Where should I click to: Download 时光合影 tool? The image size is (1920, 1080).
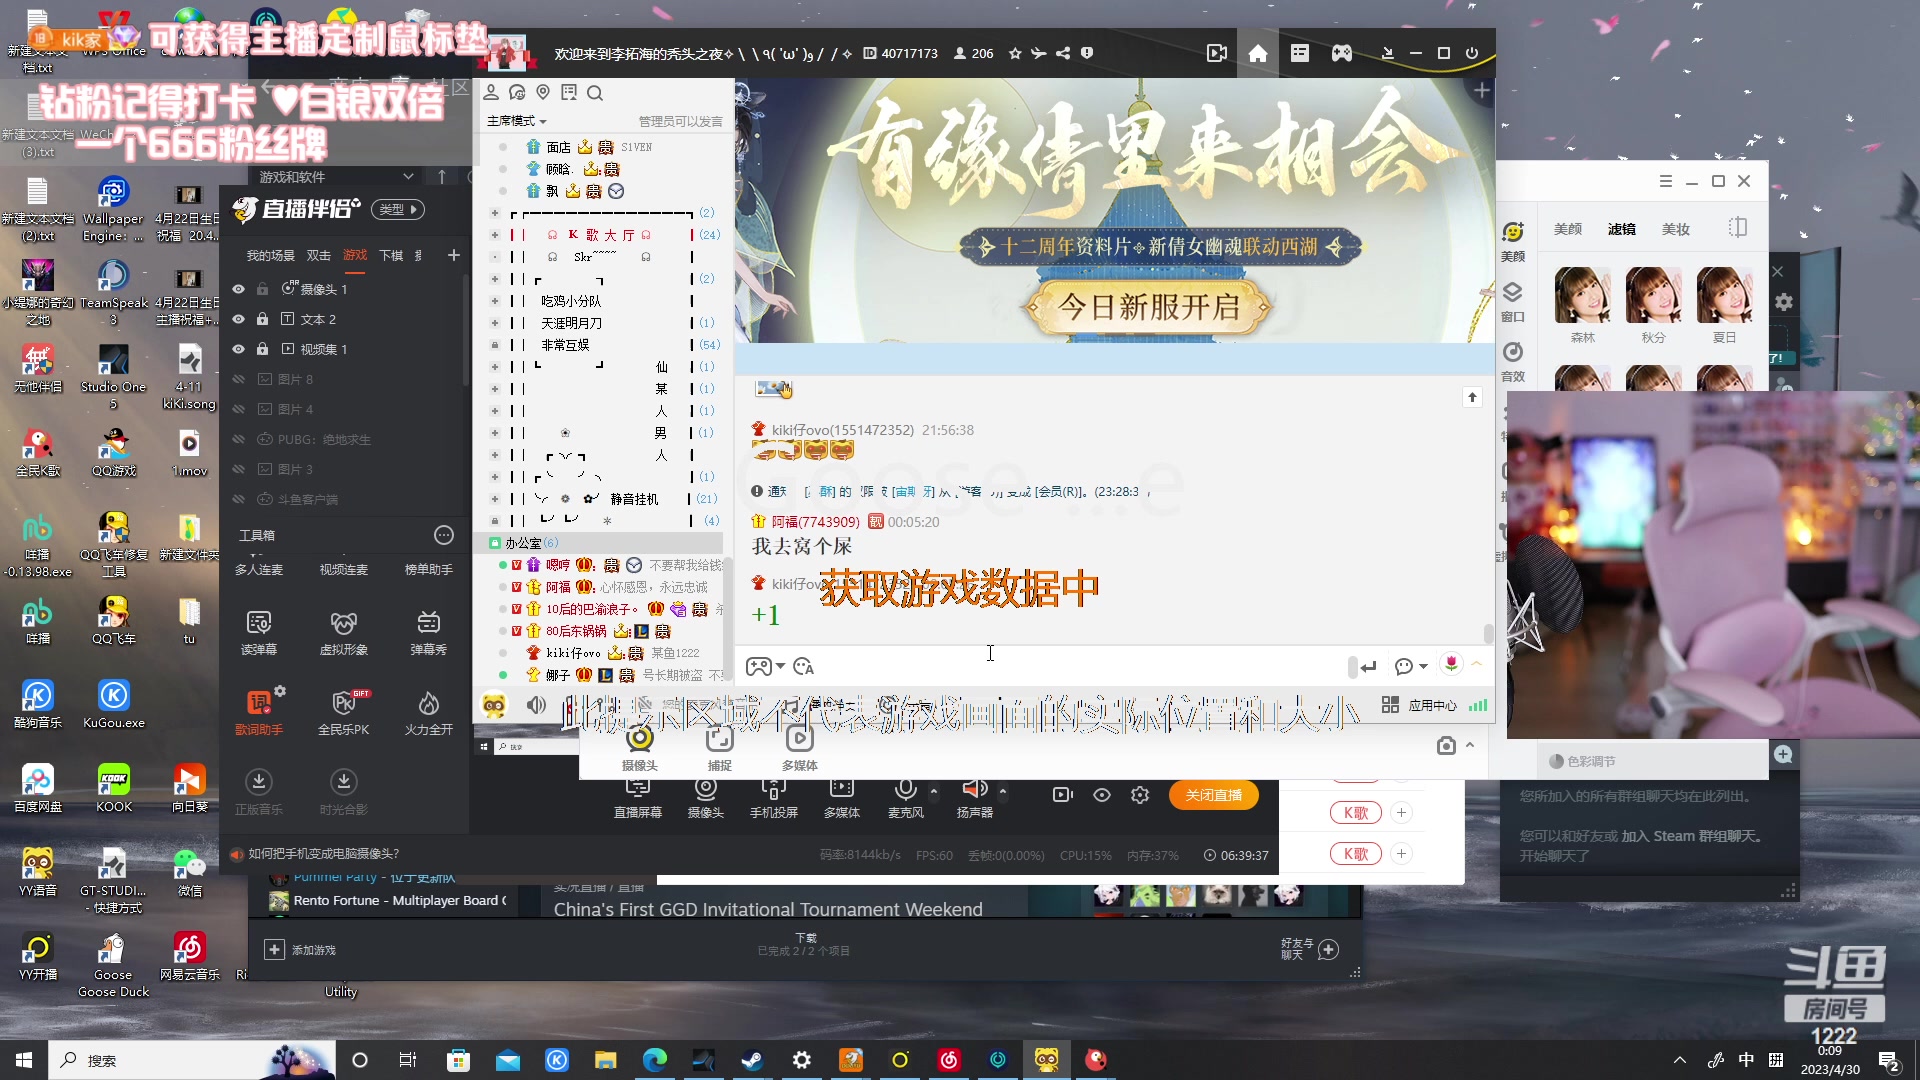(343, 792)
